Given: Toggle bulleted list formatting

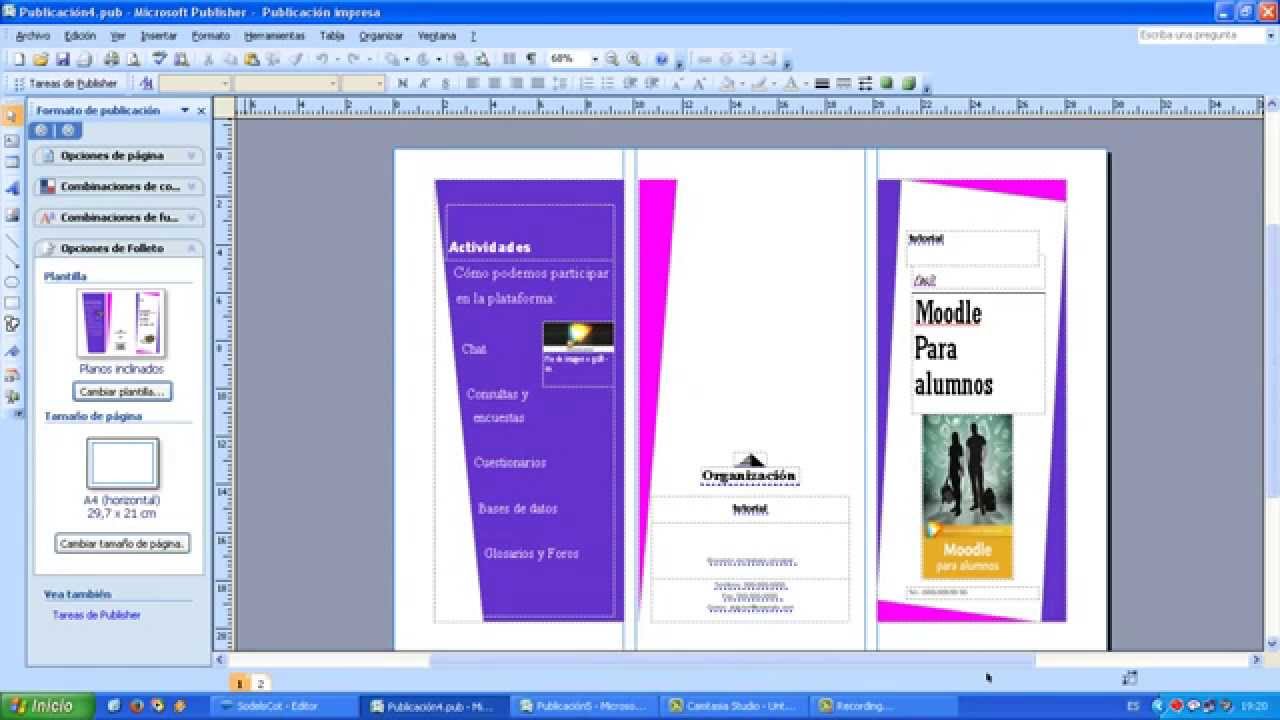Looking at the screenshot, I should (x=607, y=83).
